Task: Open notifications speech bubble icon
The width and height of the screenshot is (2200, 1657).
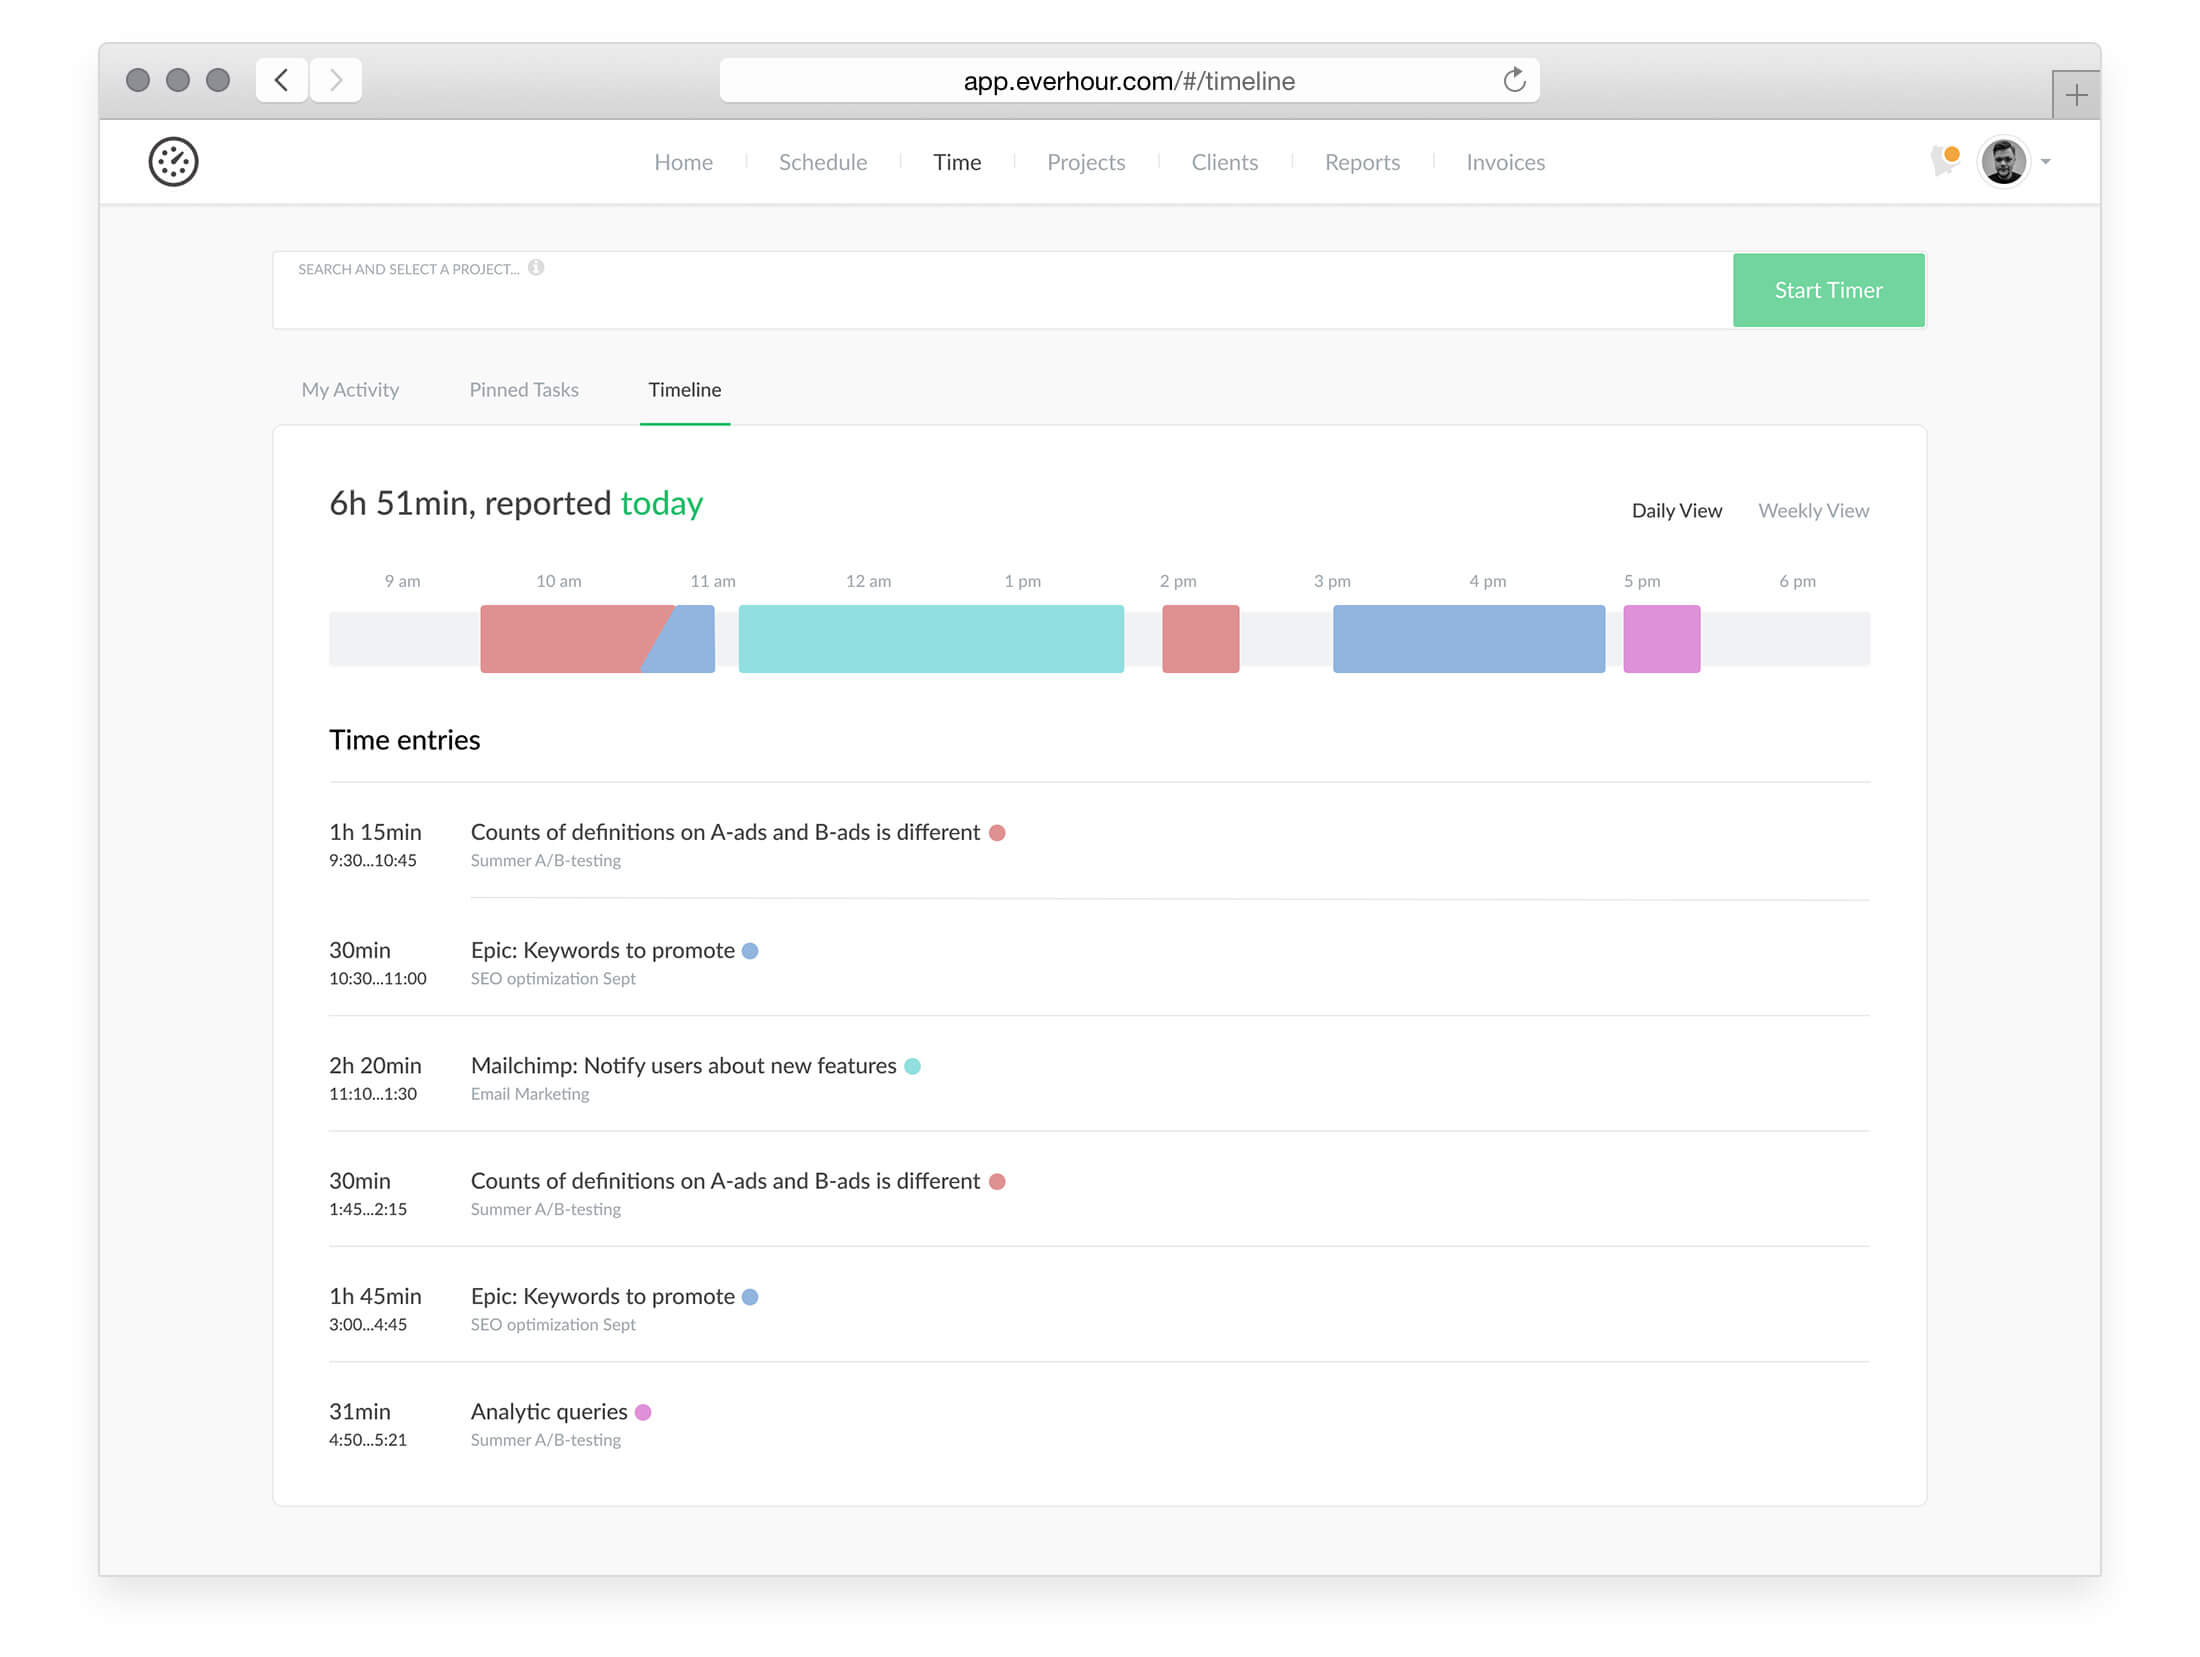Action: pos(1945,160)
